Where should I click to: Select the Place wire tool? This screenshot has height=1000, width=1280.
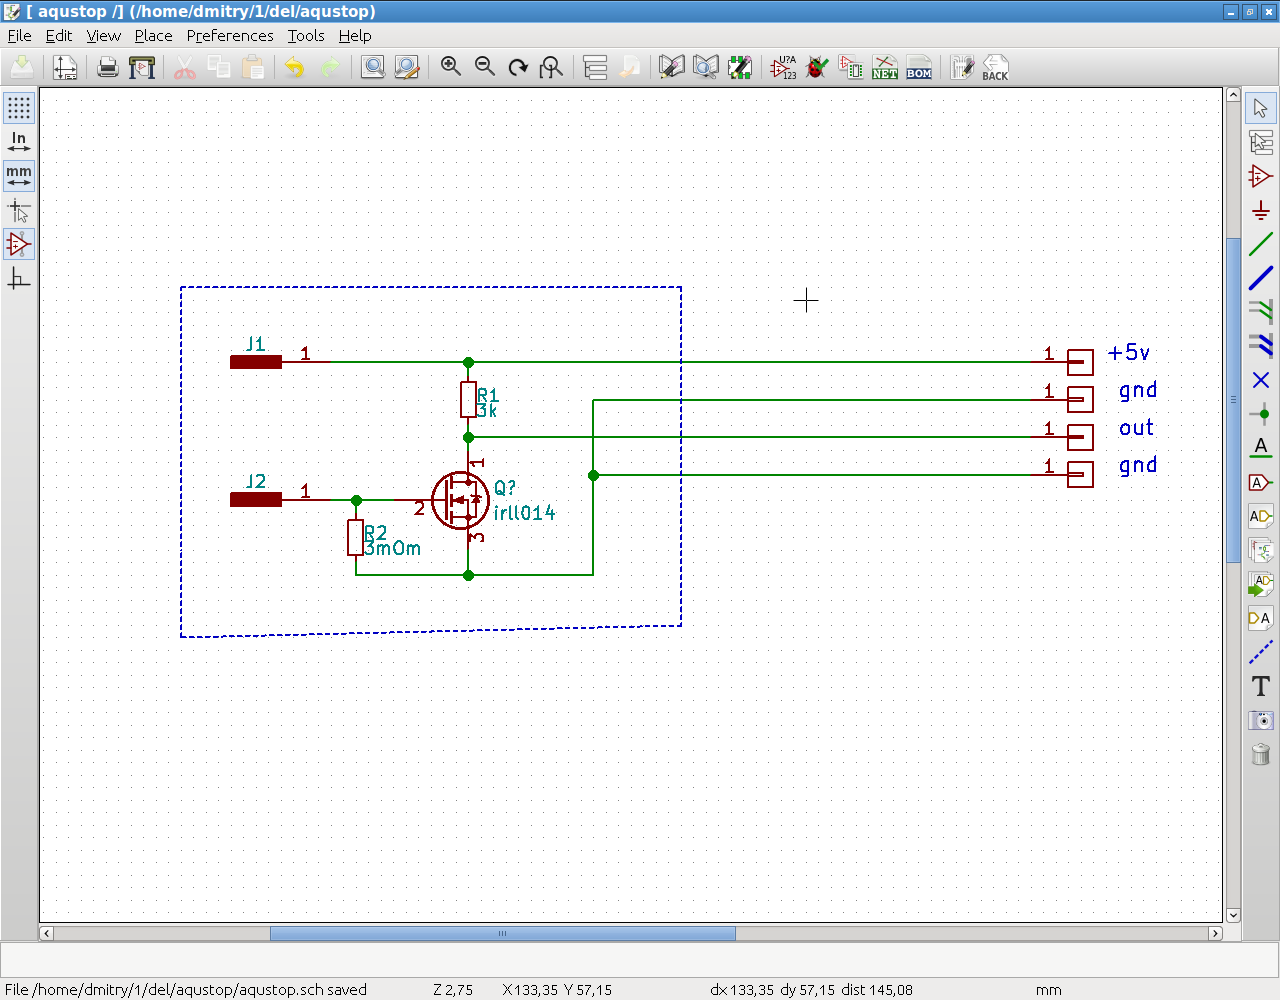tap(1260, 244)
